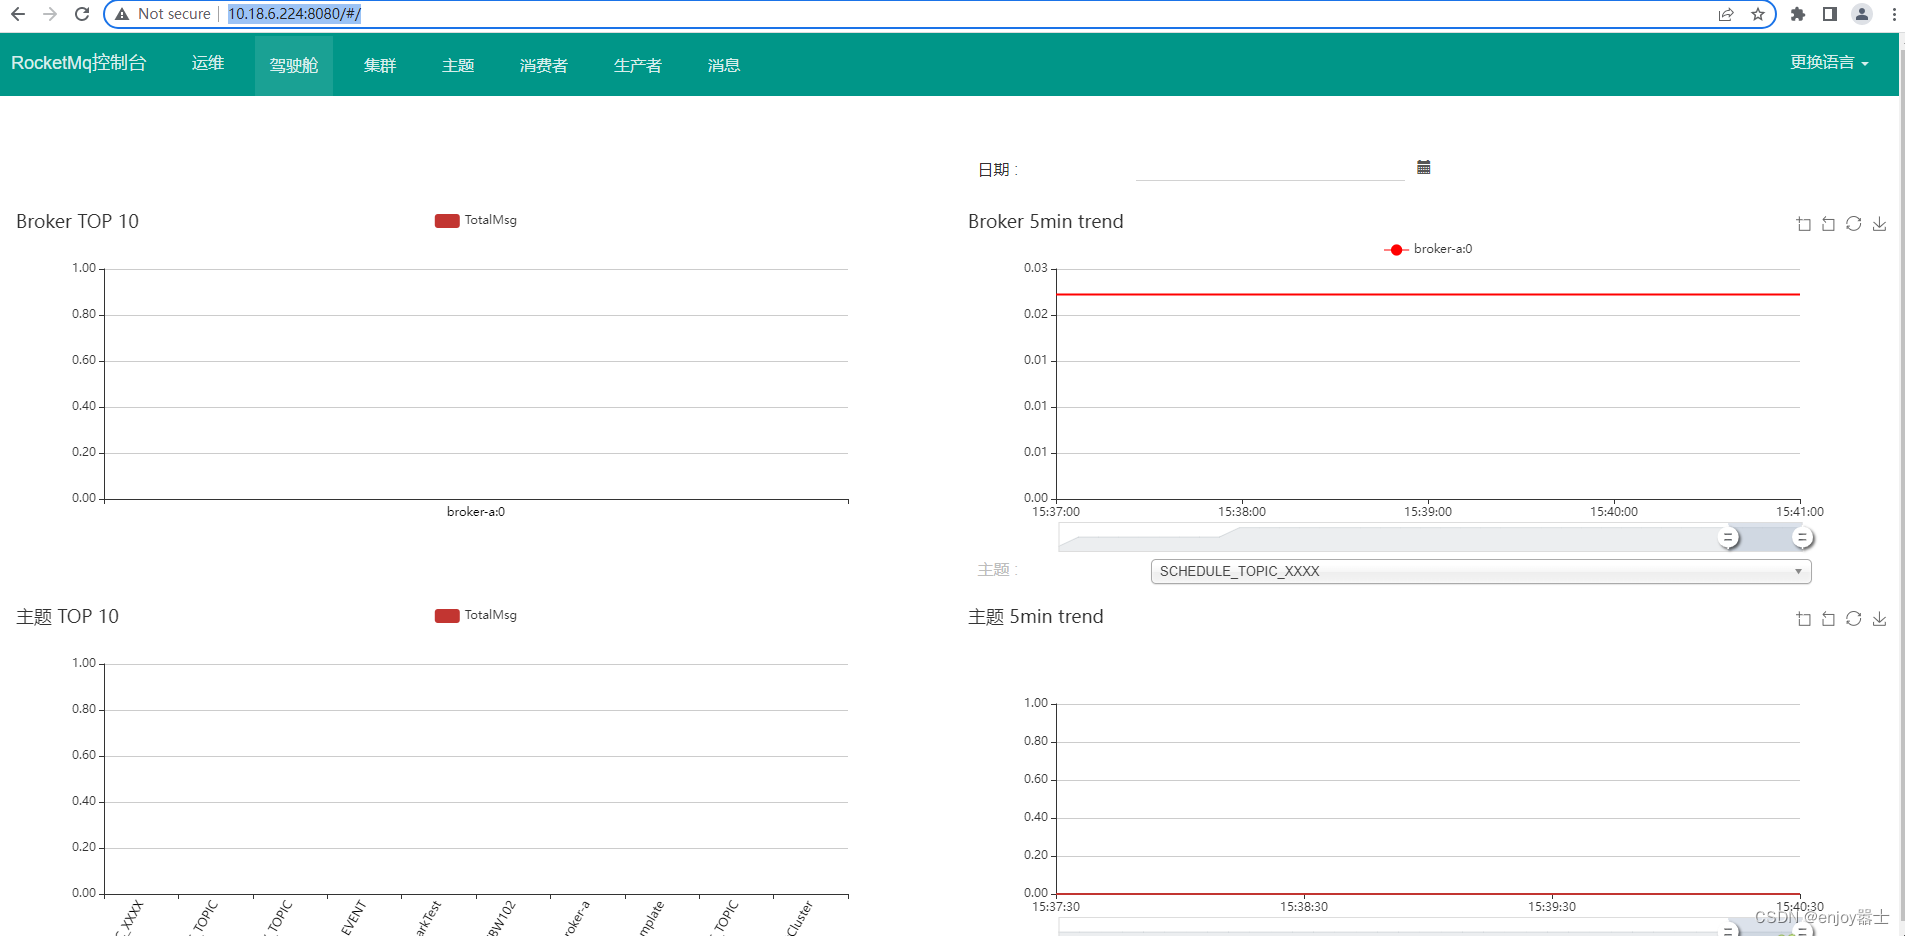Click the RocketMq控制台 home link

pos(80,63)
